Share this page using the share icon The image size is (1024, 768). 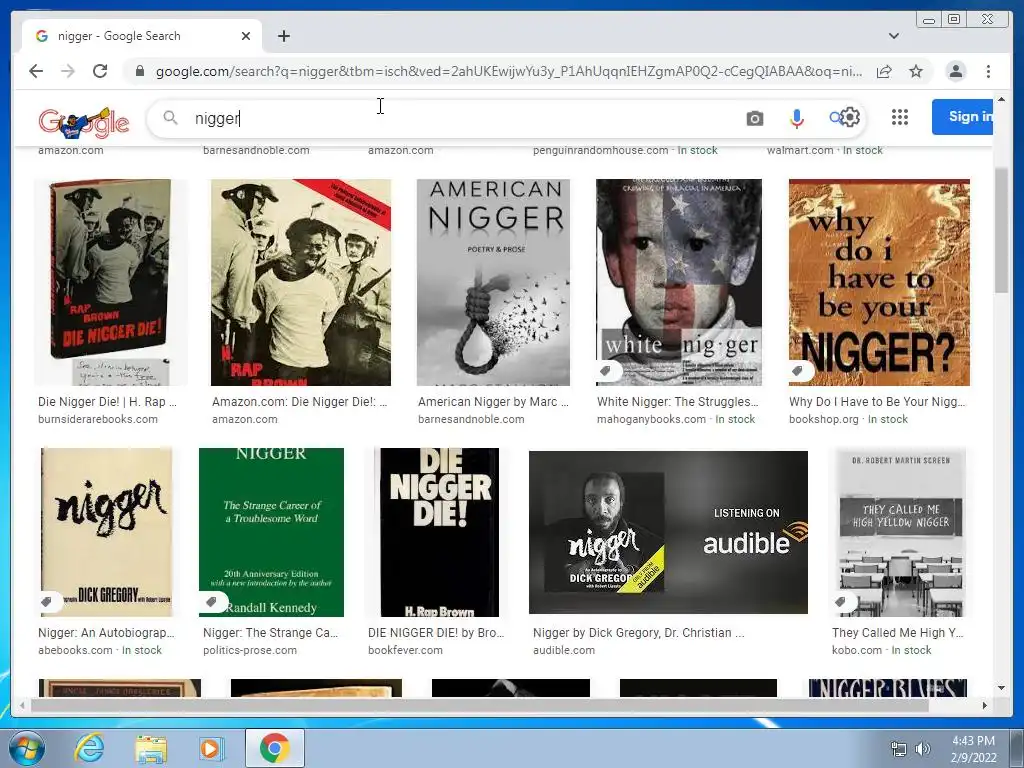pyautogui.click(x=884, y=71)
